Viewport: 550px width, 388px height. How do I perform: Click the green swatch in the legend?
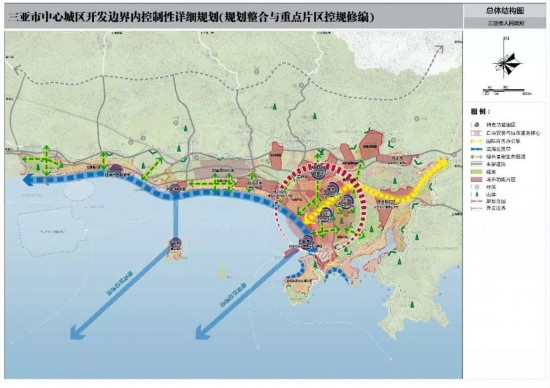coord(476,172)
